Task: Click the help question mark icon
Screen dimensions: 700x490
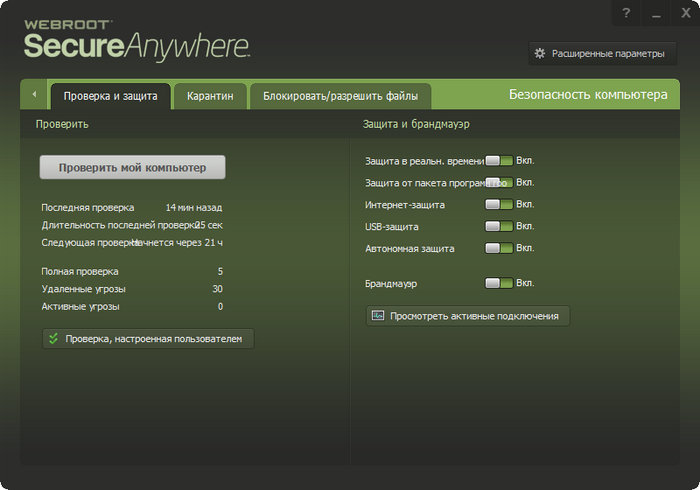Action: (x=626, y=13)
